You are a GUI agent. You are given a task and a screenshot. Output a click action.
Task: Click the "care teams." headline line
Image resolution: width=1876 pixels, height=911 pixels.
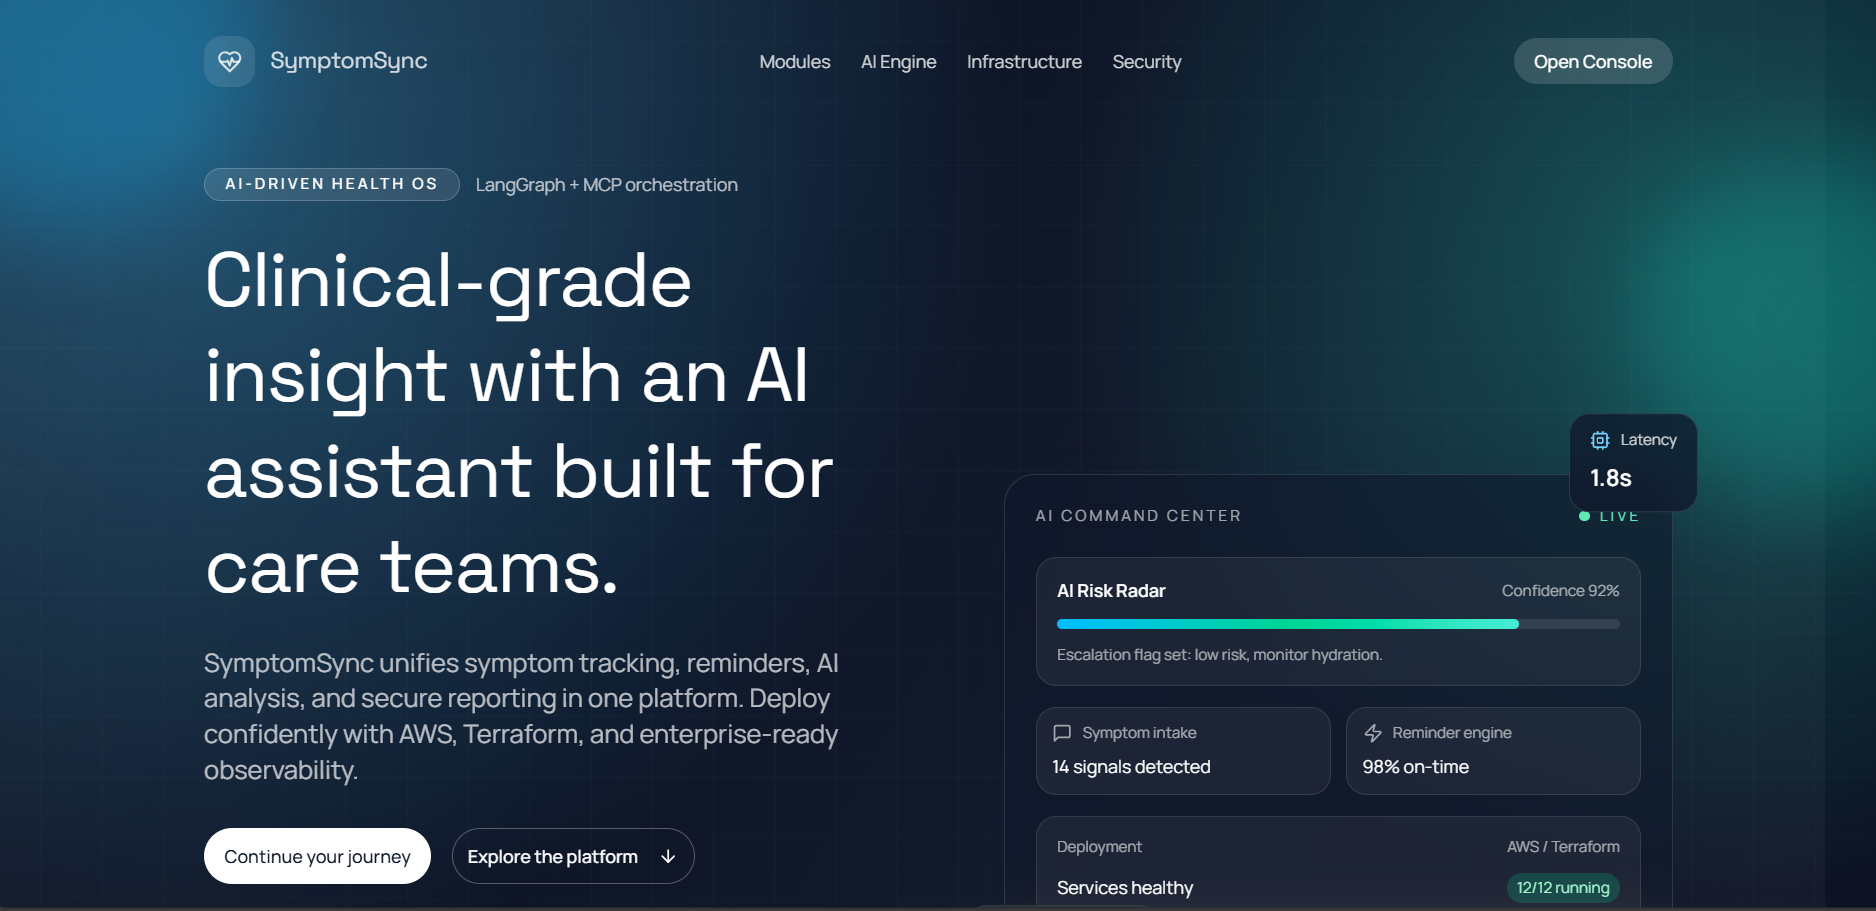(412, 568)
